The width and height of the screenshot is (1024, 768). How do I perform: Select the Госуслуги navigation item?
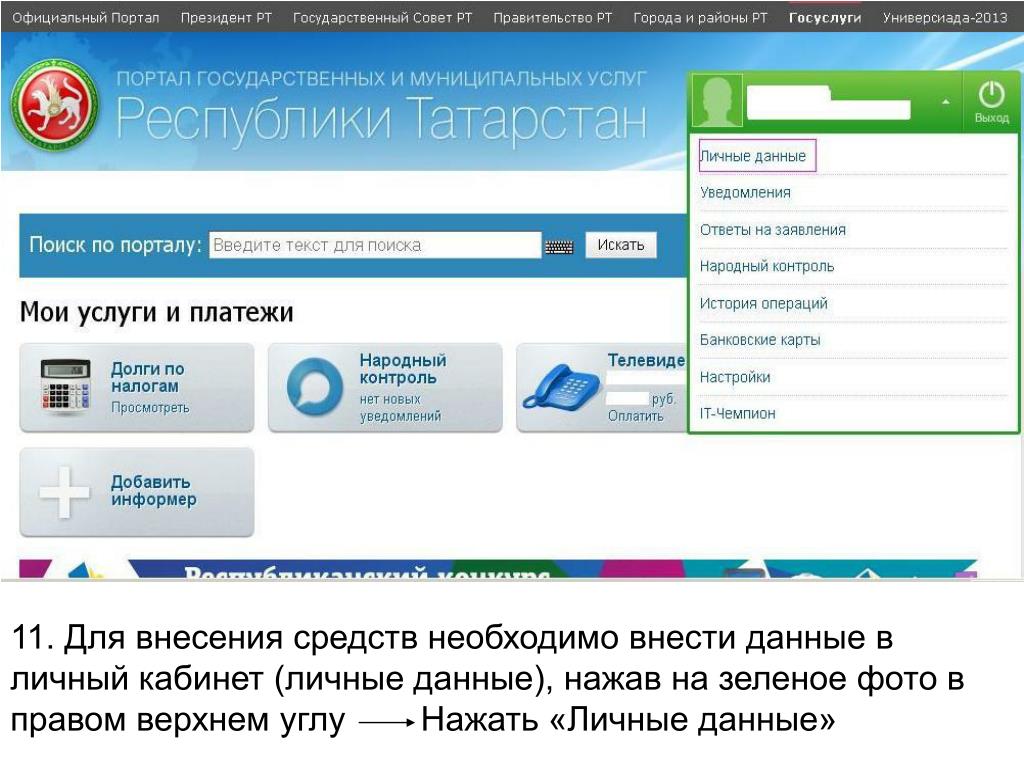(x=825, y=18)
